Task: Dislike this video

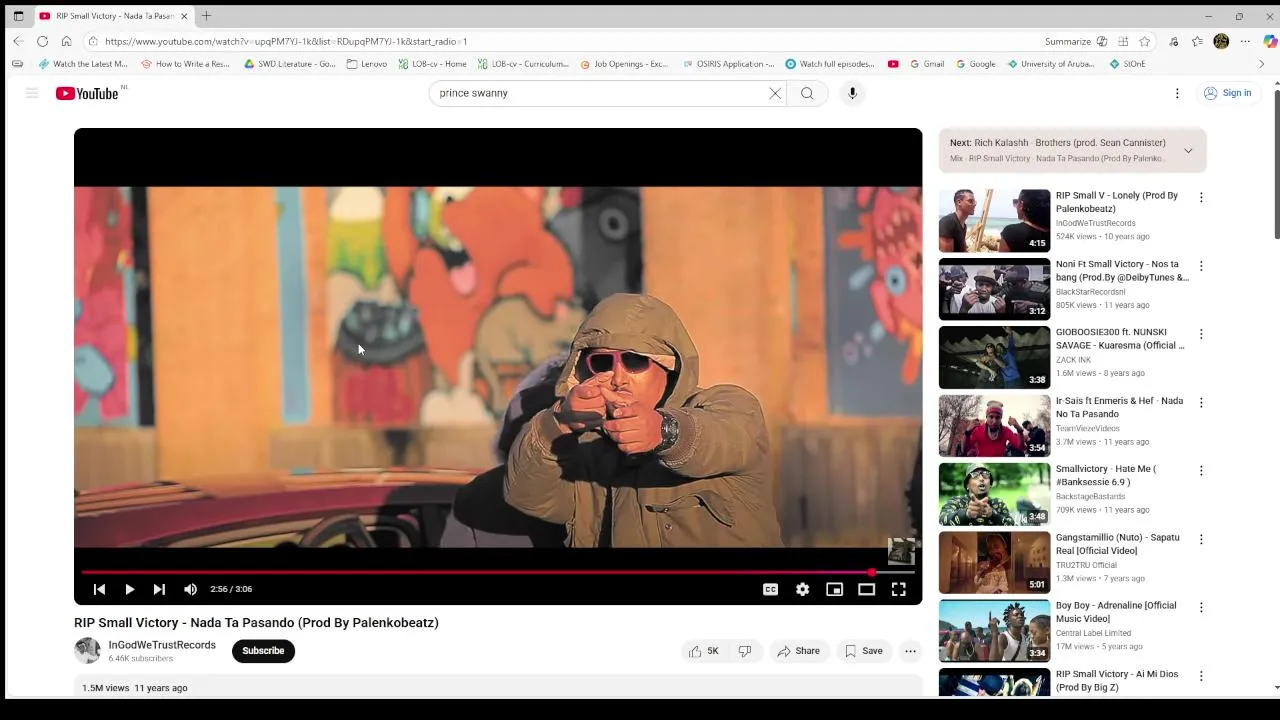Action: pos(746,651)
